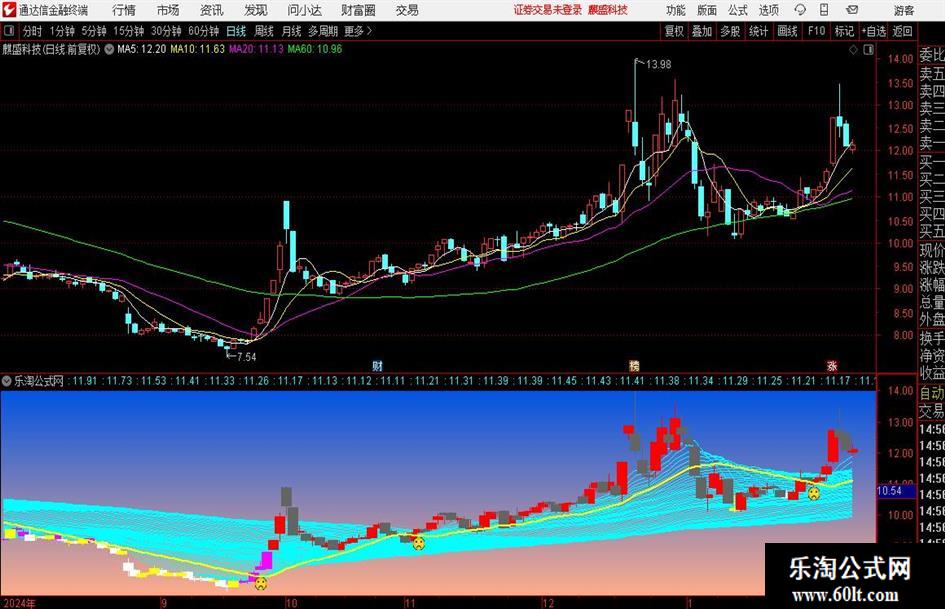Switch to 60分钟 period
945x609 pixels.
click(x=203, y=31)
